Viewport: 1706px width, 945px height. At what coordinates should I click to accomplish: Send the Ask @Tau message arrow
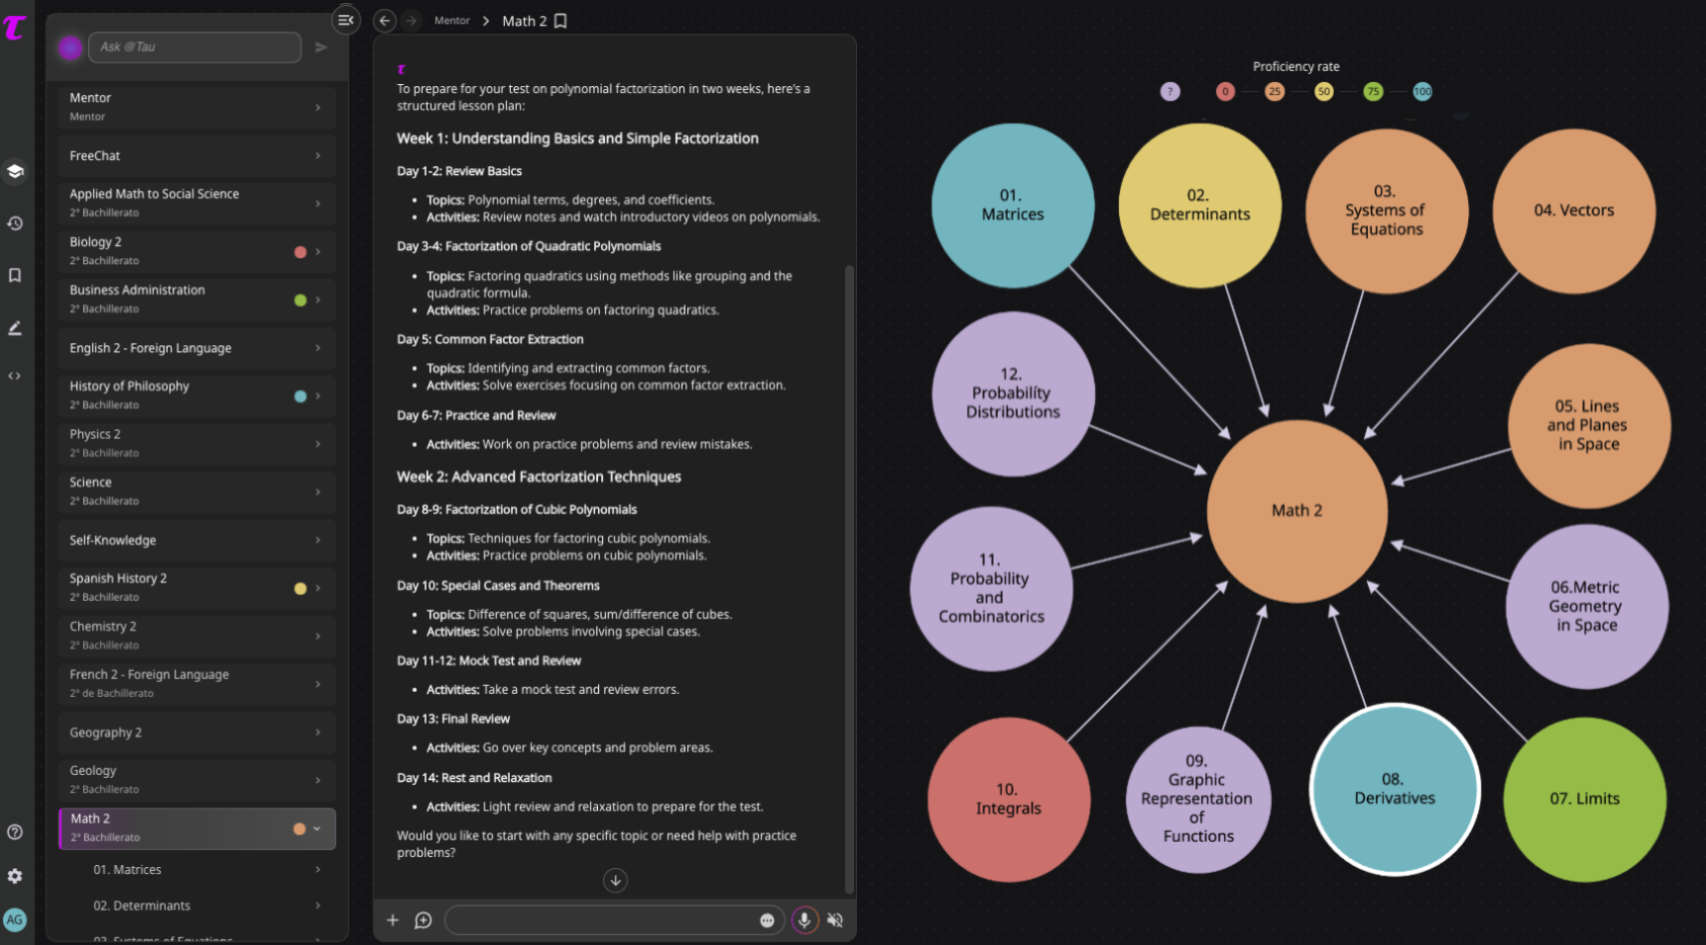click(x=321, y=47)
